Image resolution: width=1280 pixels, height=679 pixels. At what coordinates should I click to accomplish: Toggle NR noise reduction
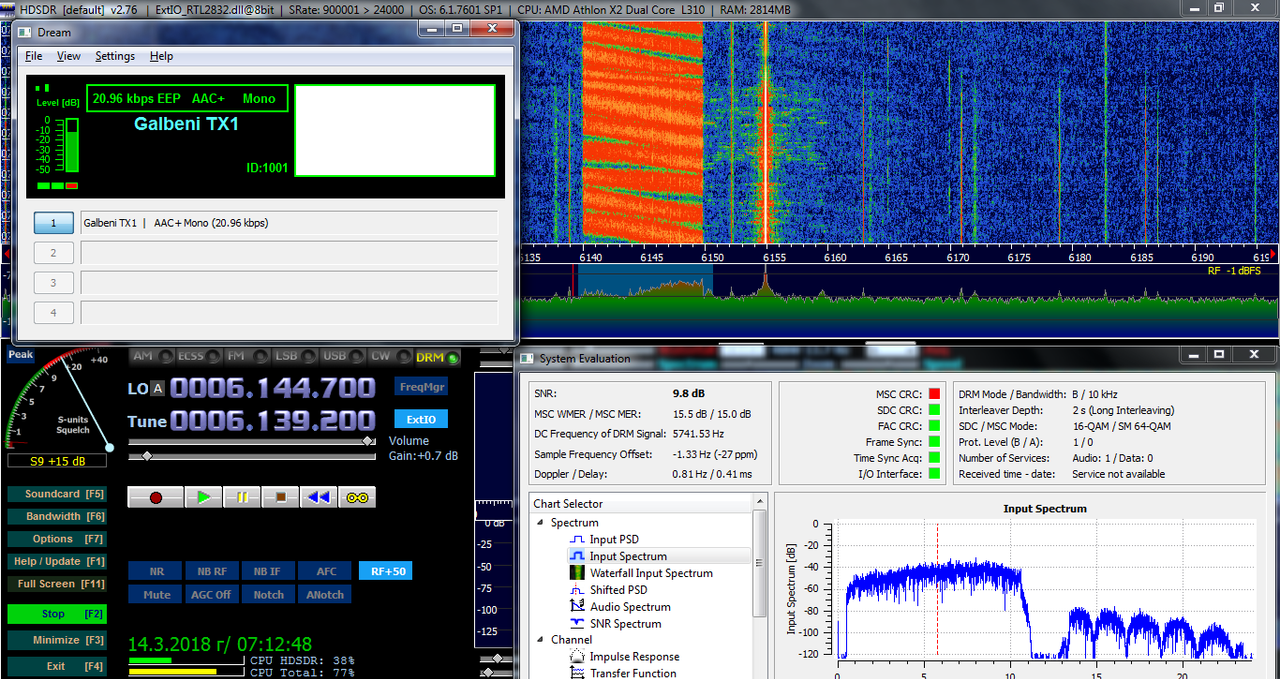(156, 571)
